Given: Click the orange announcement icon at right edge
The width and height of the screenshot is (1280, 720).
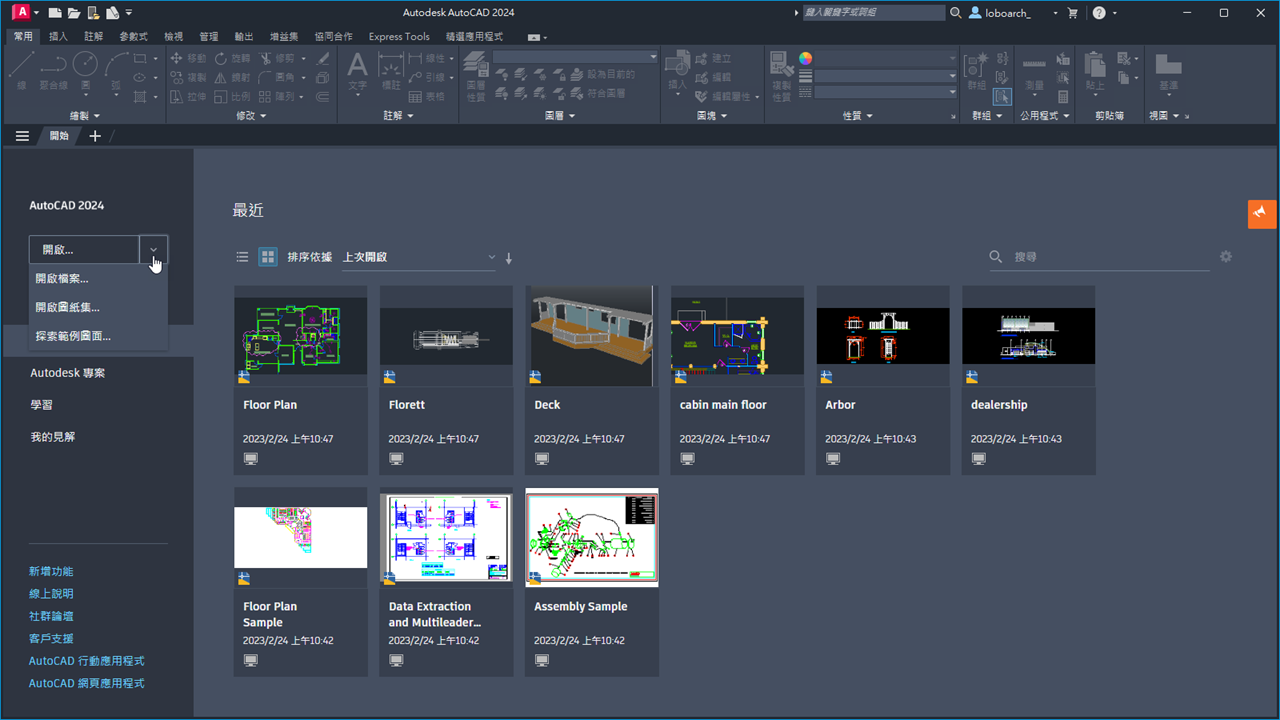Looking at the screenshot, I should click(1262, 214).
